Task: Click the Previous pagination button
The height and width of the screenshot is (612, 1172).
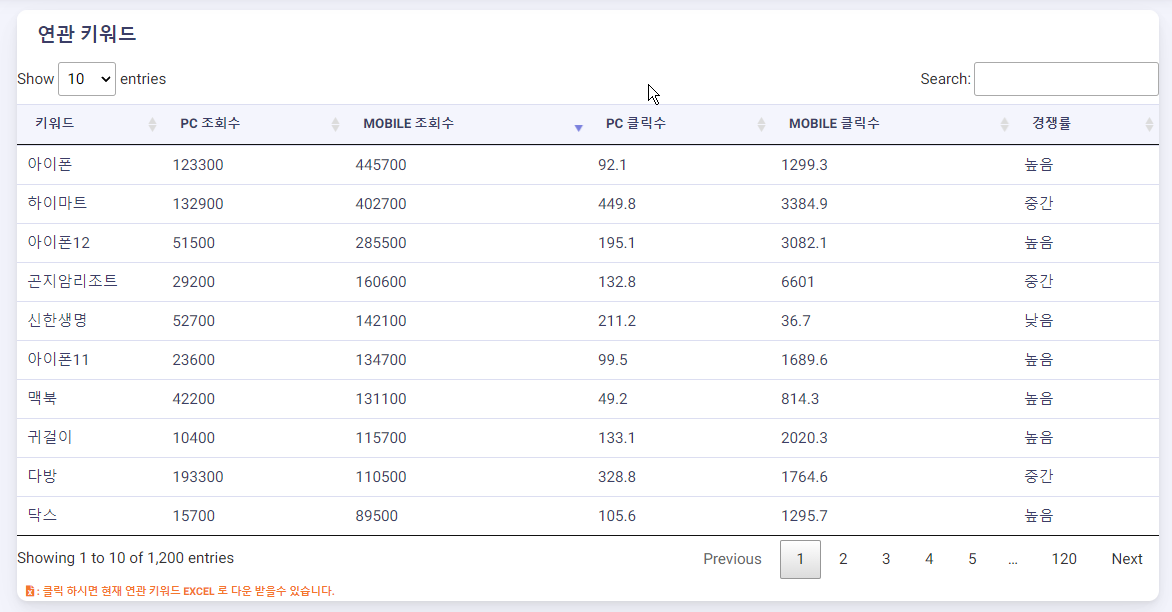Action: [732, 559]
